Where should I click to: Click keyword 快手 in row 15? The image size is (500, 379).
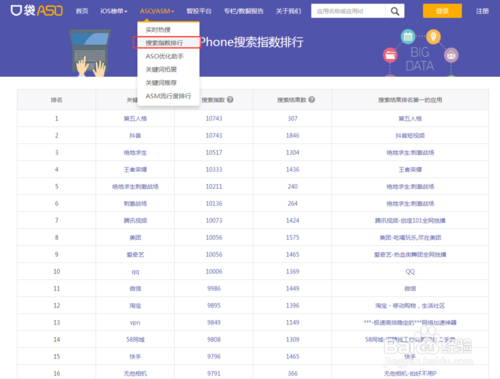pos(135,356)
